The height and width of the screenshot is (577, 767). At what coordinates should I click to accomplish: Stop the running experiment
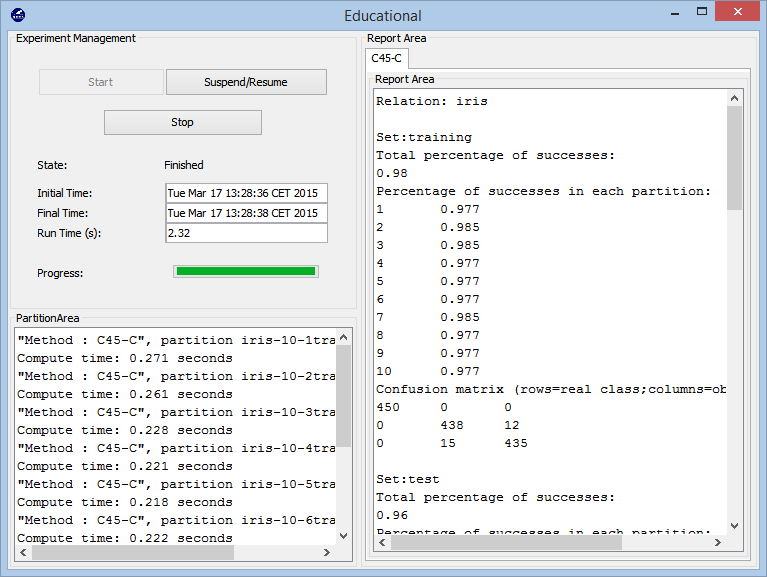(182, 122)
